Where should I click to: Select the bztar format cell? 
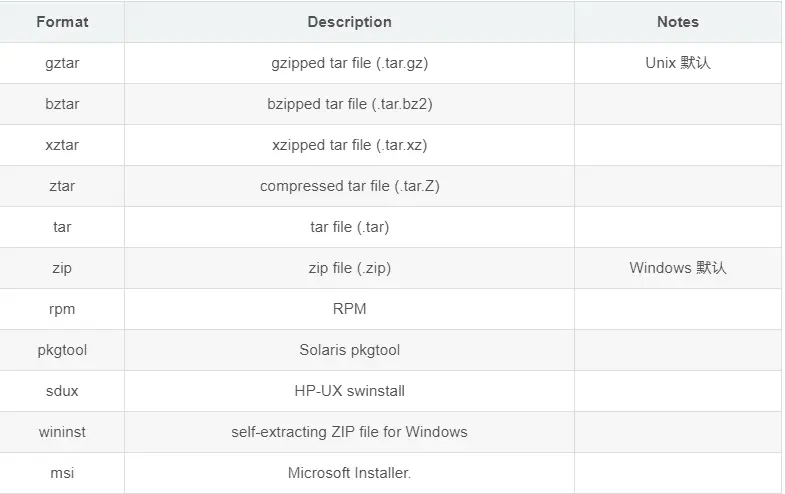point(62,104)
